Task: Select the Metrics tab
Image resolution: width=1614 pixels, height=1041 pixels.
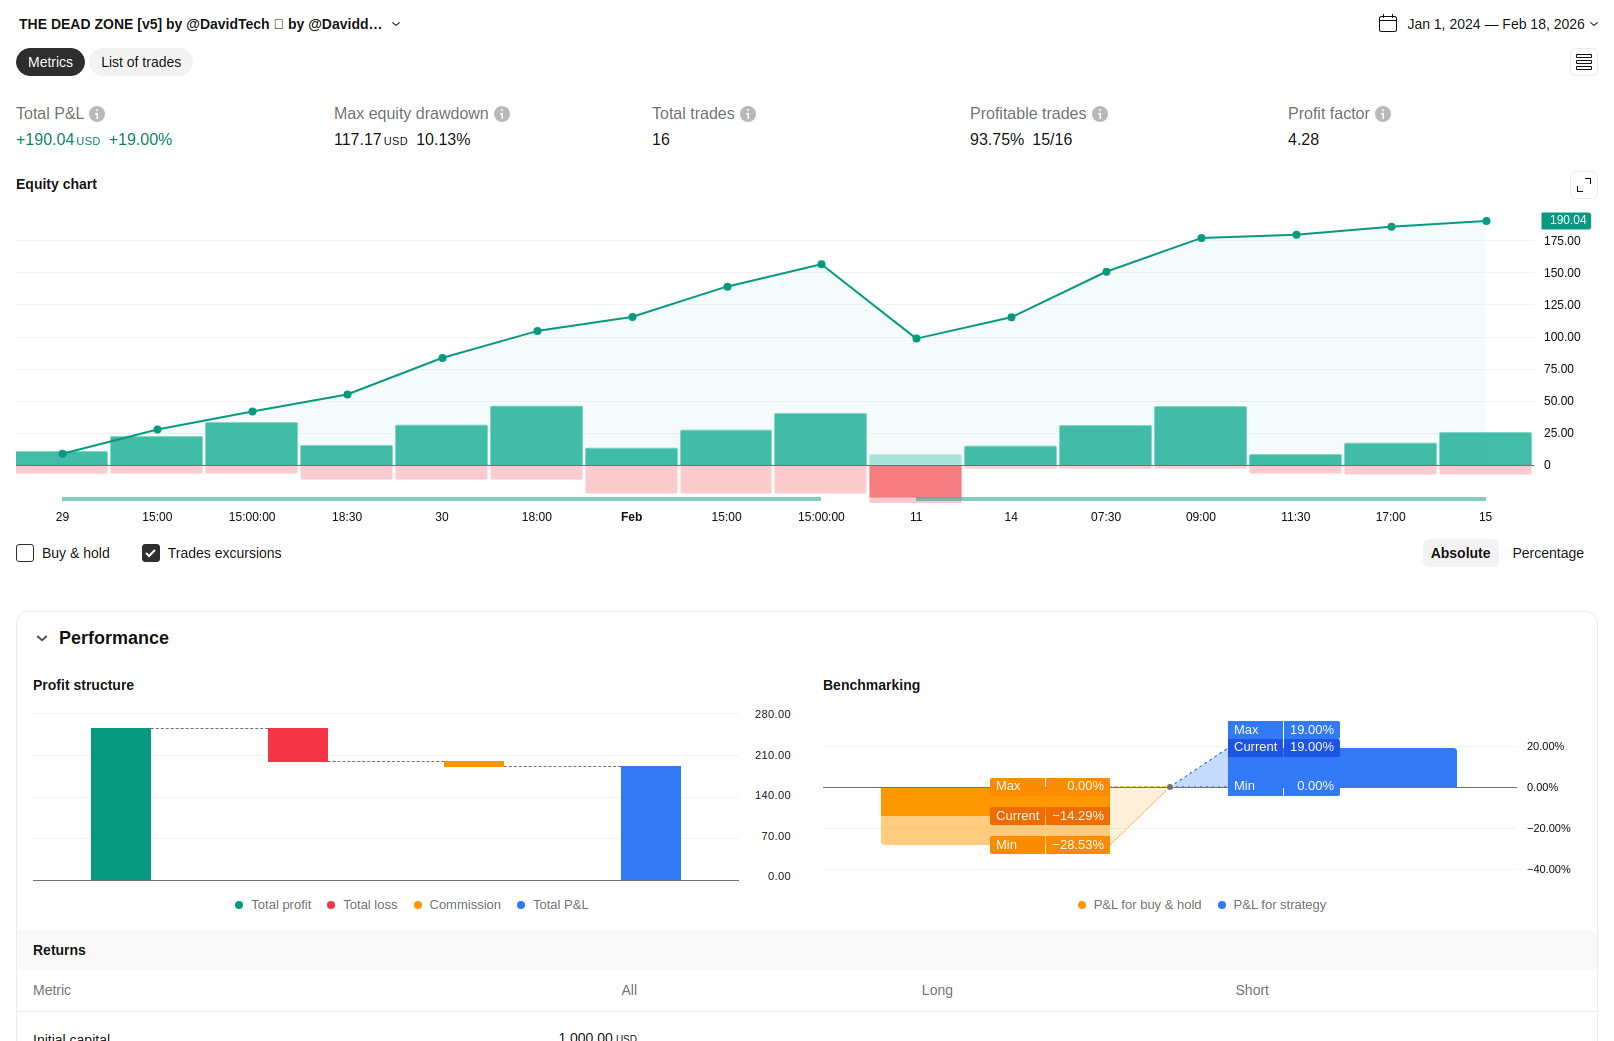Action: [50, 62]
